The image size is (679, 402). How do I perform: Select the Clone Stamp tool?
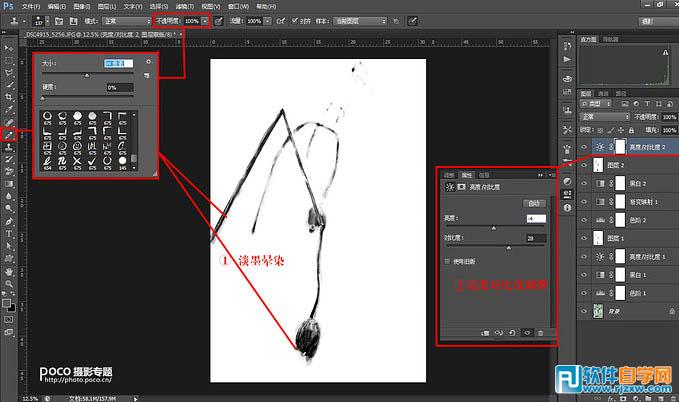(9, 147)
